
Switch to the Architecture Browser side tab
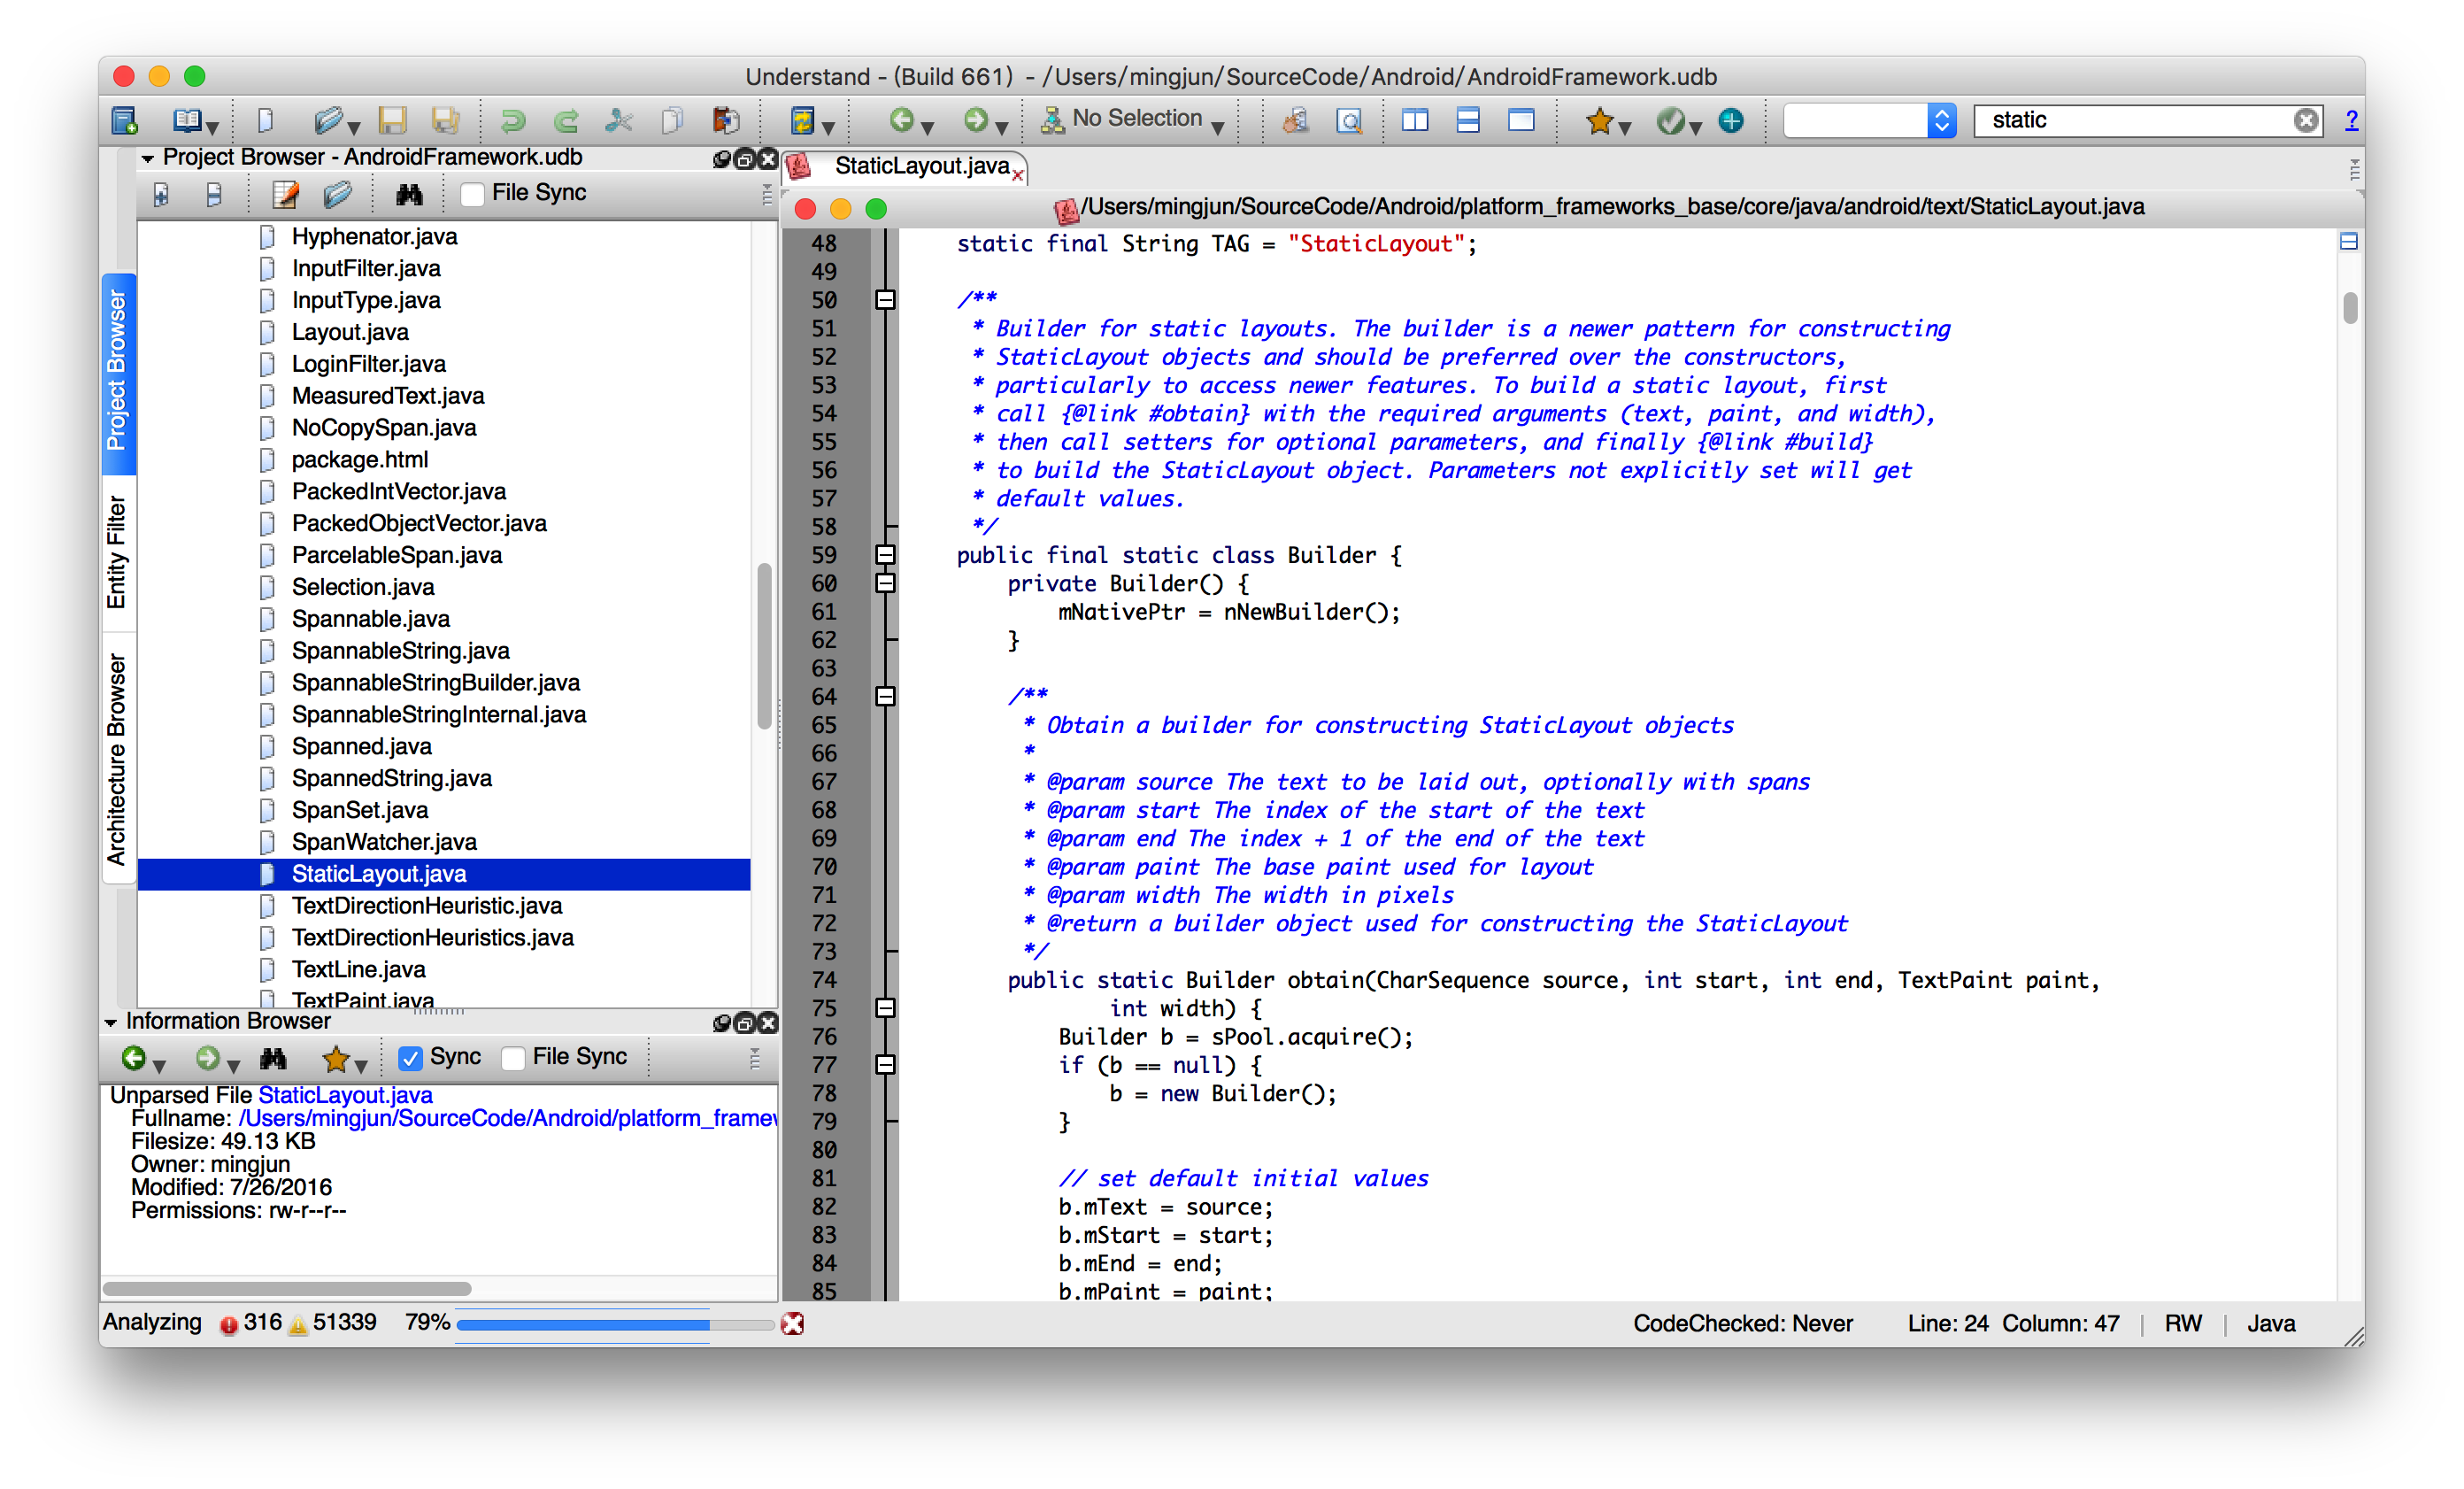117,759
